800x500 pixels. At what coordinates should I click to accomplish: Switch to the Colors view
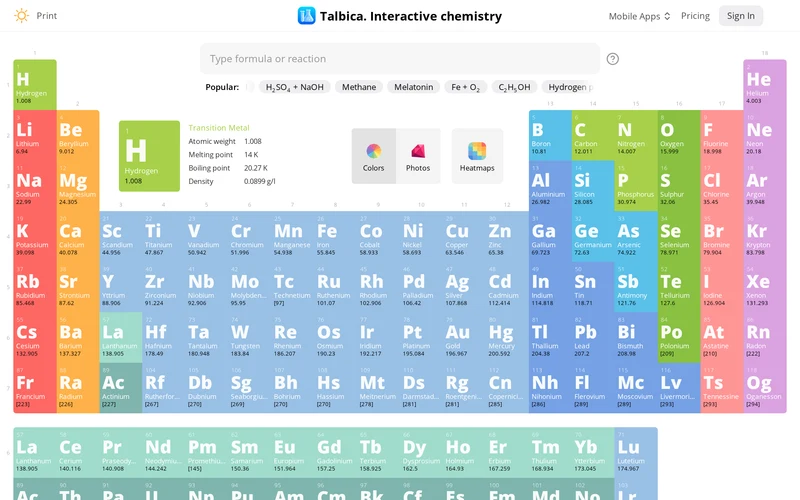point(373,156)
